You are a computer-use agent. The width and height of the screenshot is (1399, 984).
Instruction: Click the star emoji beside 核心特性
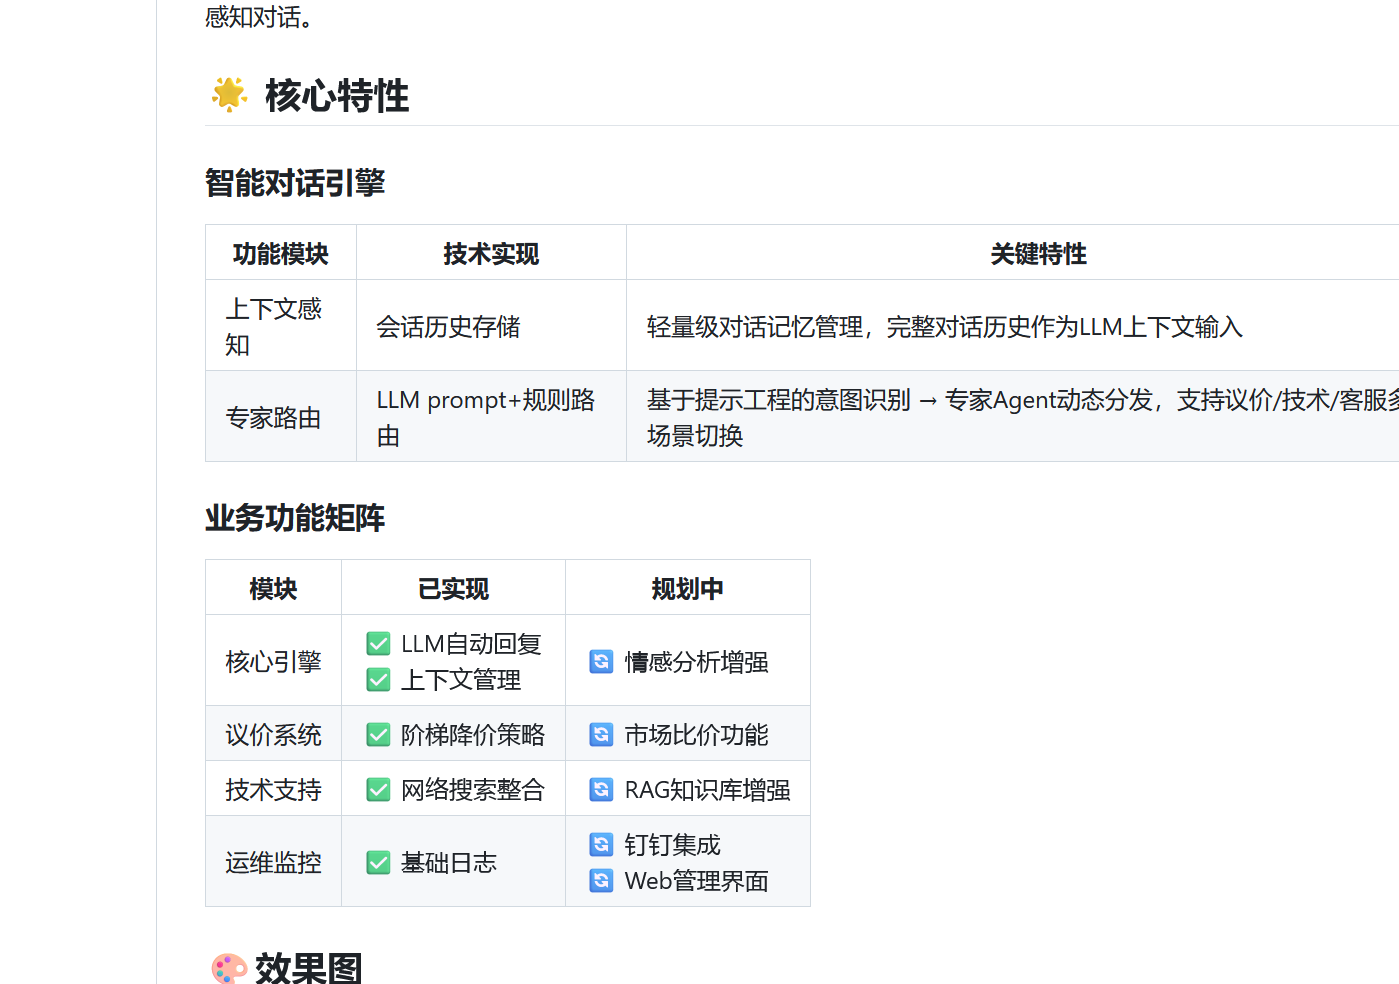pyautogui.click(x=229, y=95)
